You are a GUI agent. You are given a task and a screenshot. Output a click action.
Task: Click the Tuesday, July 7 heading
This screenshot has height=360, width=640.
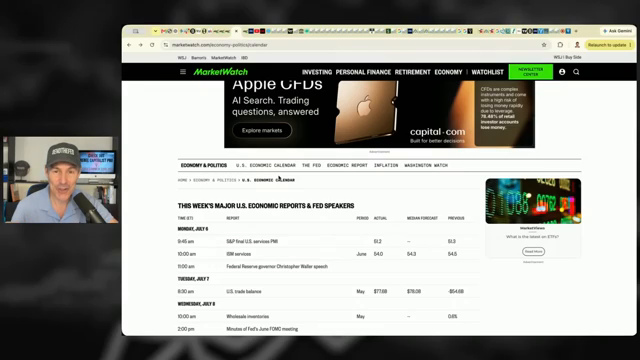pos(193,279)
